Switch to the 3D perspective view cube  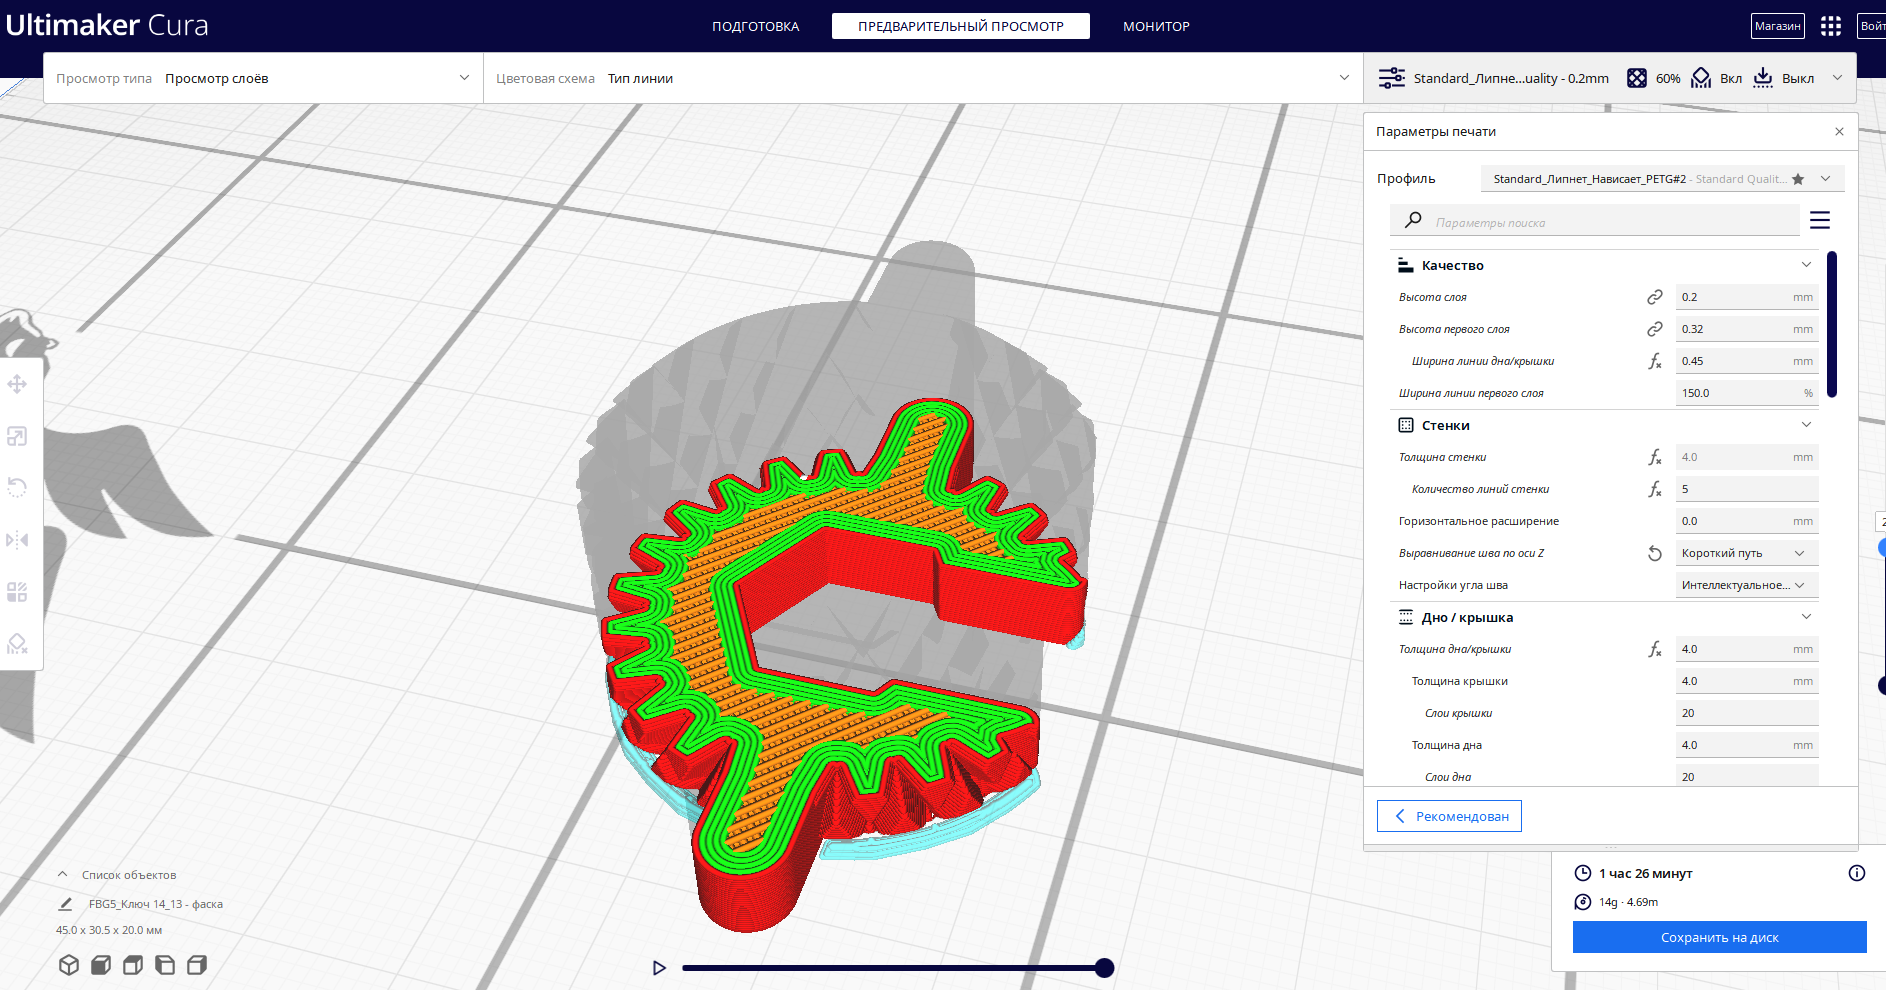(69, 965)
